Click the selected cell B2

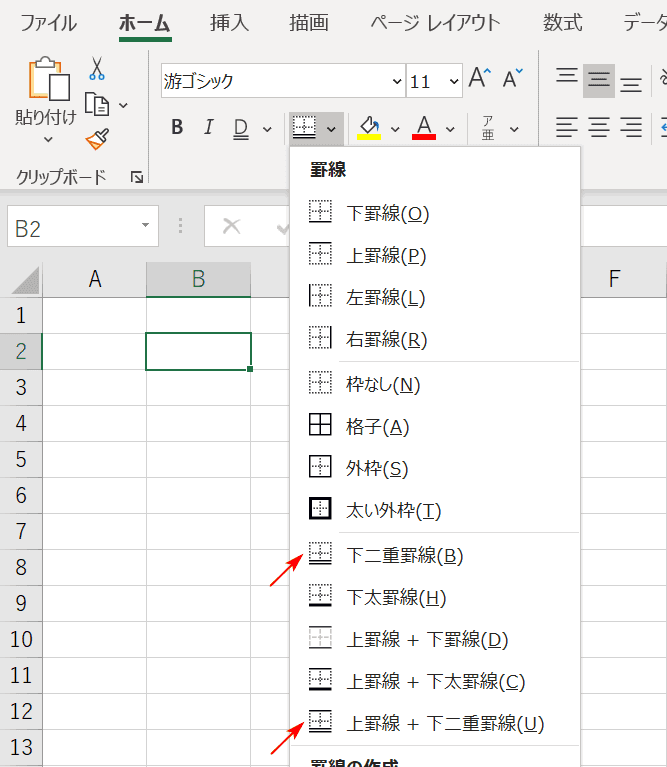199,351
